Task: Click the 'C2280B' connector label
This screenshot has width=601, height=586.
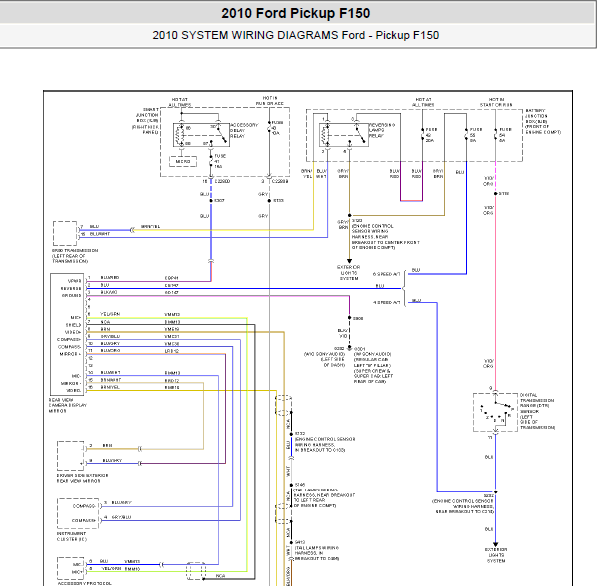Action: pyautogui.click(x=280, y=181)
